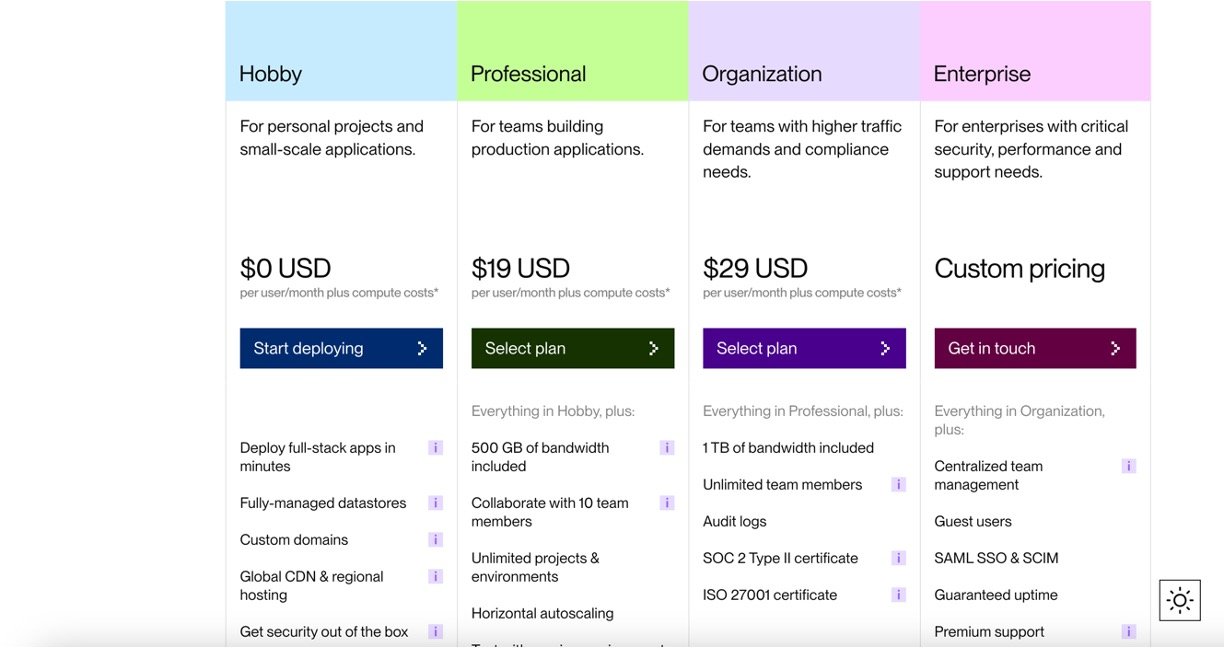Click the Get in touch button
The image size is (1224, 648).
pos(1035,349)
